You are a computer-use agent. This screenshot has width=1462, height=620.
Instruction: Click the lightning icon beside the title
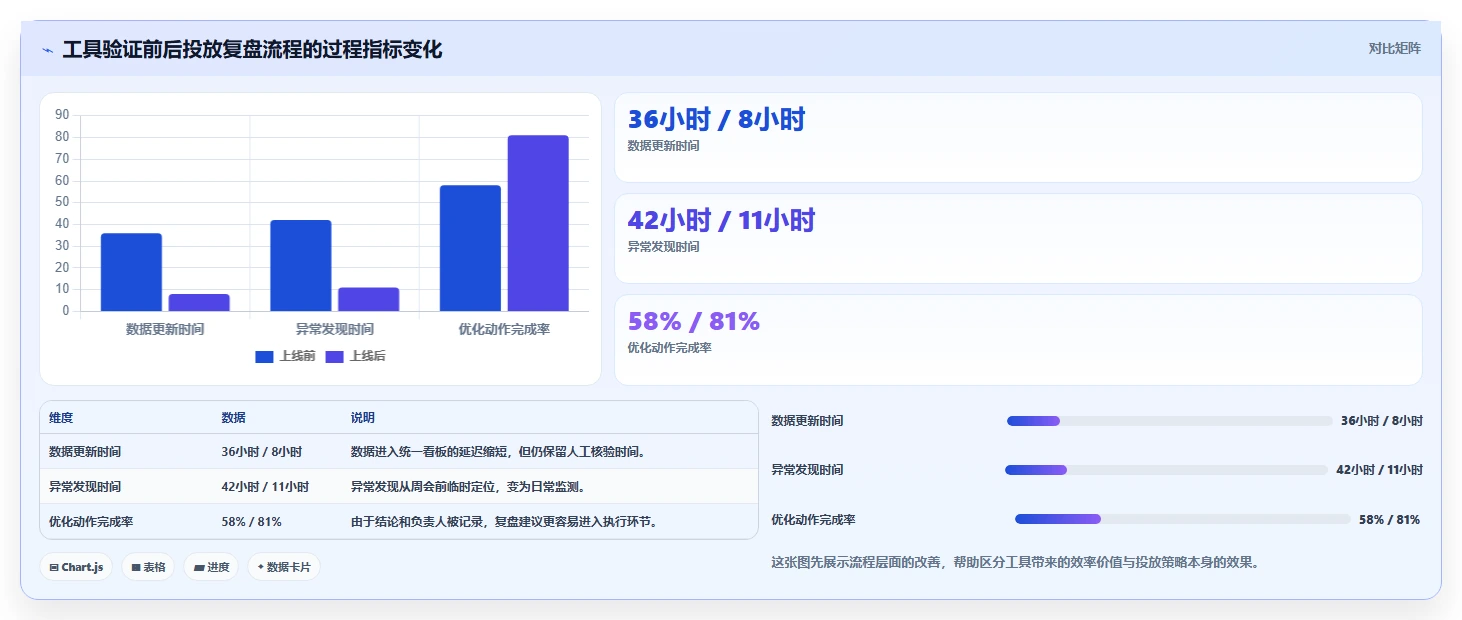tap(48, 50)
